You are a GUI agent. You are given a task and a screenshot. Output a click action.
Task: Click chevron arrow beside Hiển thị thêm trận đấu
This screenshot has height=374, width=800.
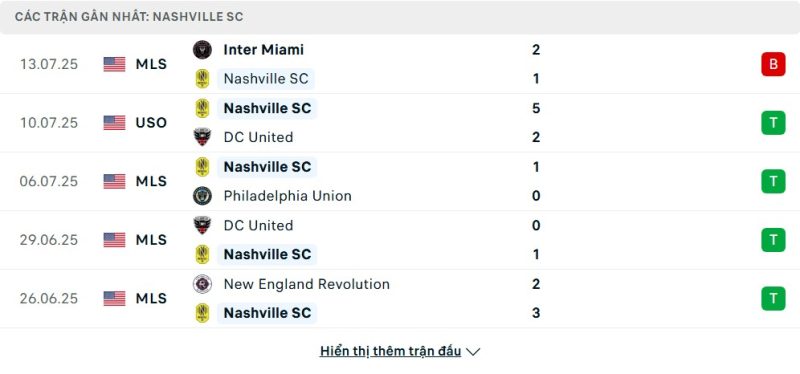pyautogui.click(x=473, y=352)
